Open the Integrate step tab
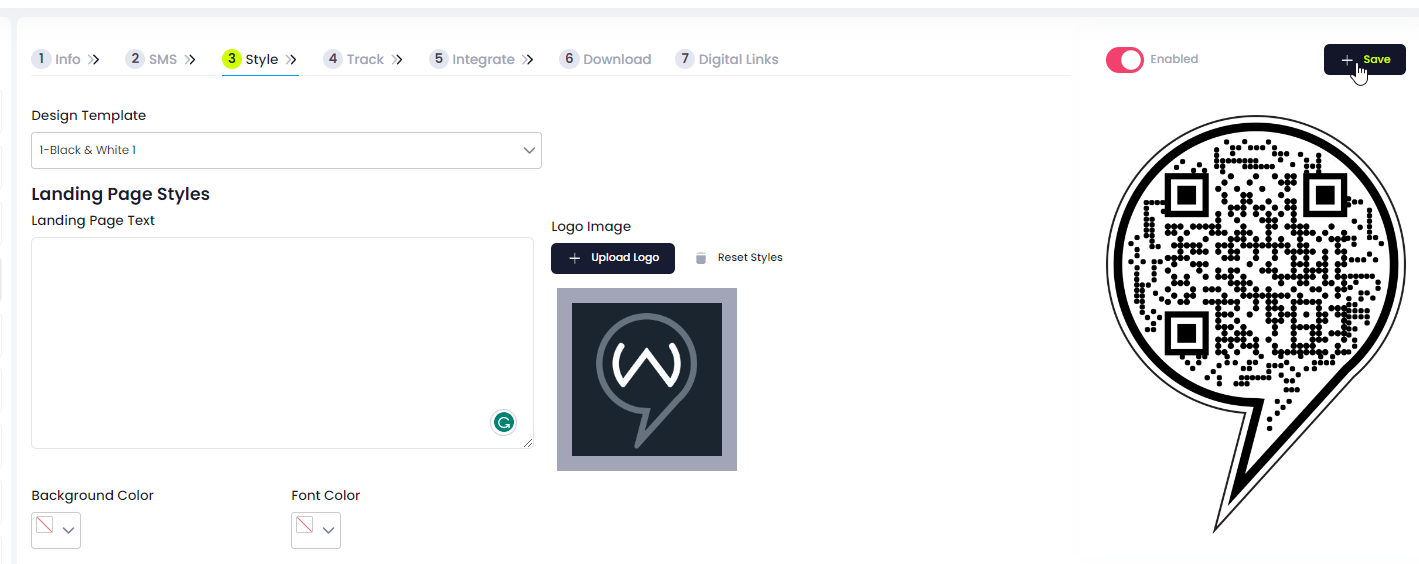Screen dimensions: 1419x564 click(482, 59)
